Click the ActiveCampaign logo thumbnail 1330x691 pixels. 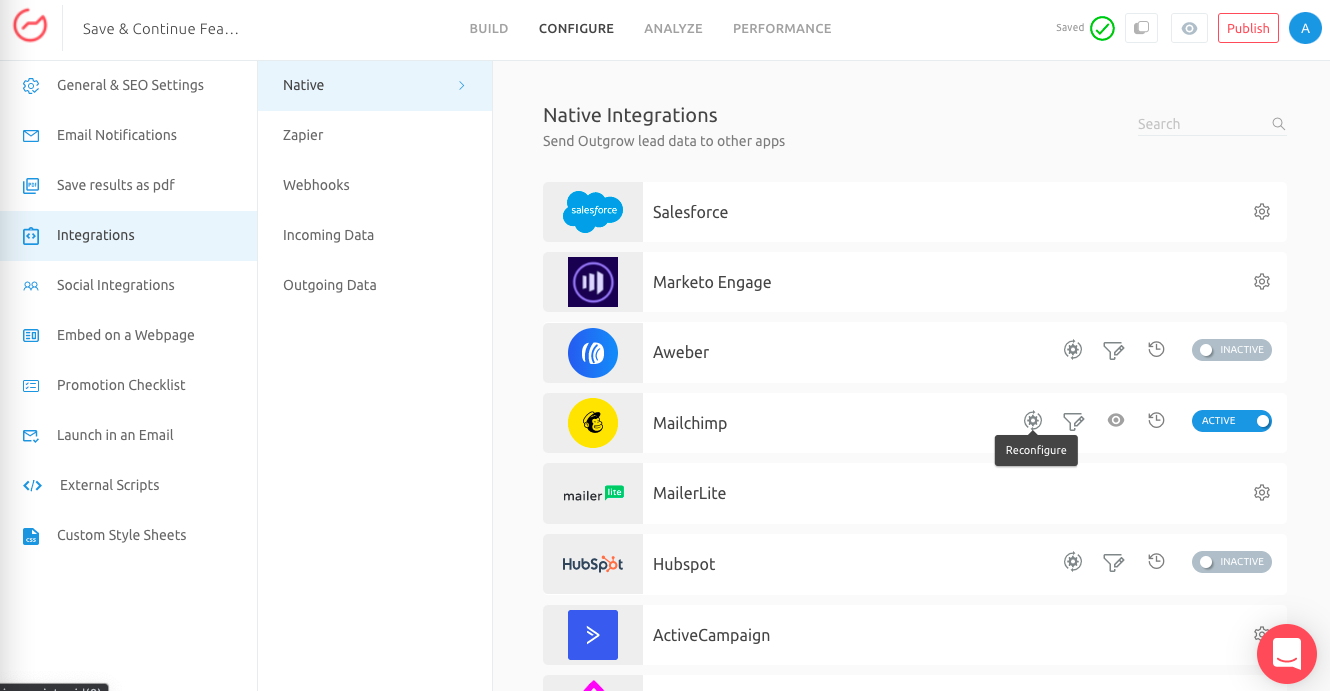[x=593, y=635]
